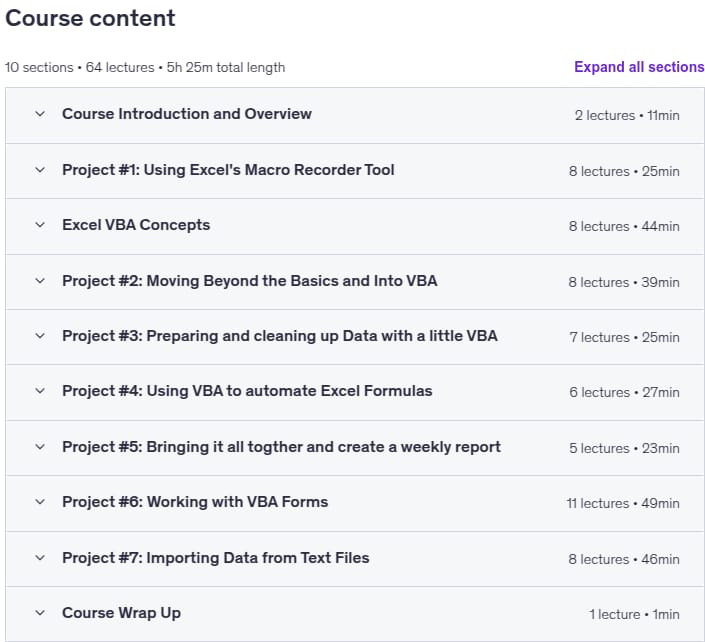The image size is (705, 642).
Task: Toggle chevron beside Project #4 Excel Formulas
Action: coord(40,391)
